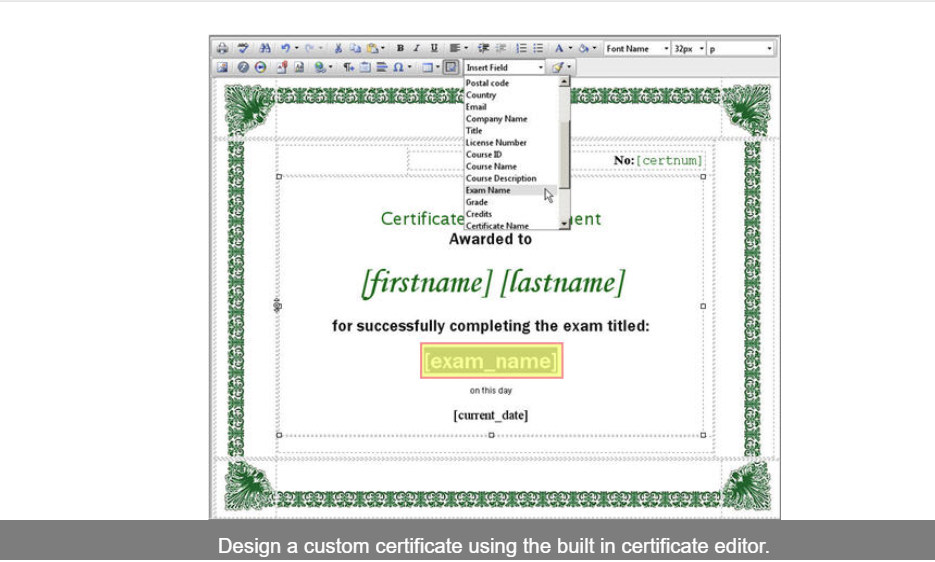Click the numbered list icon
Screen dimensions: 935x562
522,48
